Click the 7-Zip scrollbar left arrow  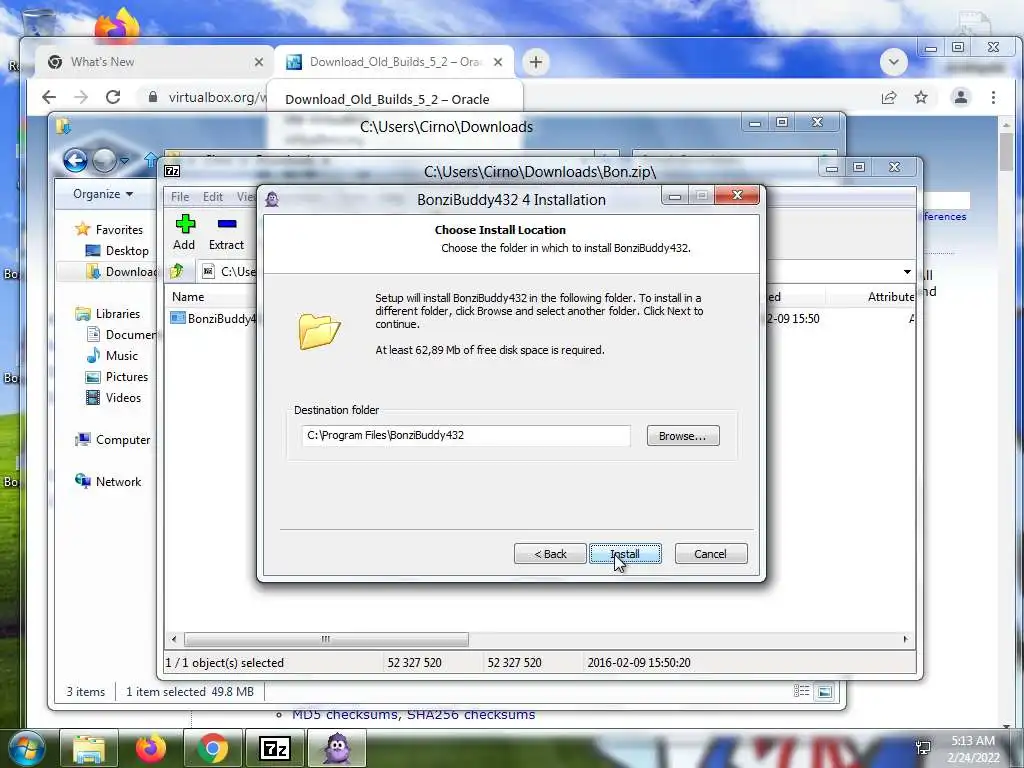pyautogui.click(x=173, y=639)
